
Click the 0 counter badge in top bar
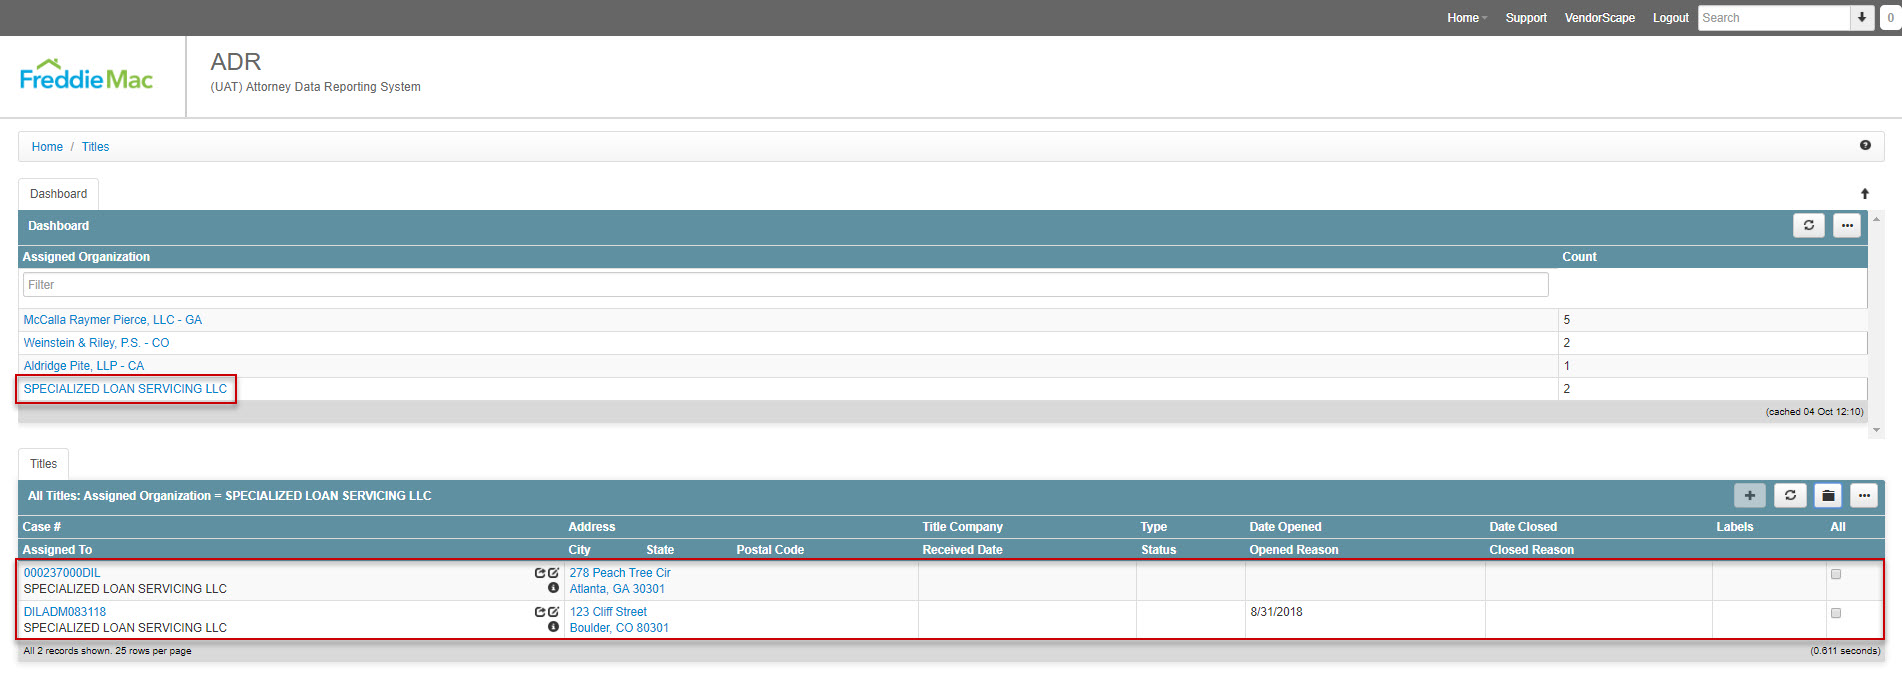point(1890,18)
